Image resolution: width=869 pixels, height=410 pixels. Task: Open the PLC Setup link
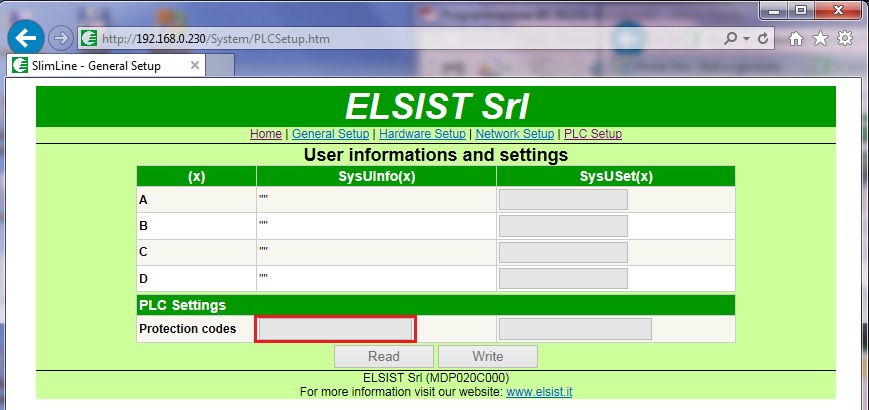pyautogui.click(x=593, y=134)
